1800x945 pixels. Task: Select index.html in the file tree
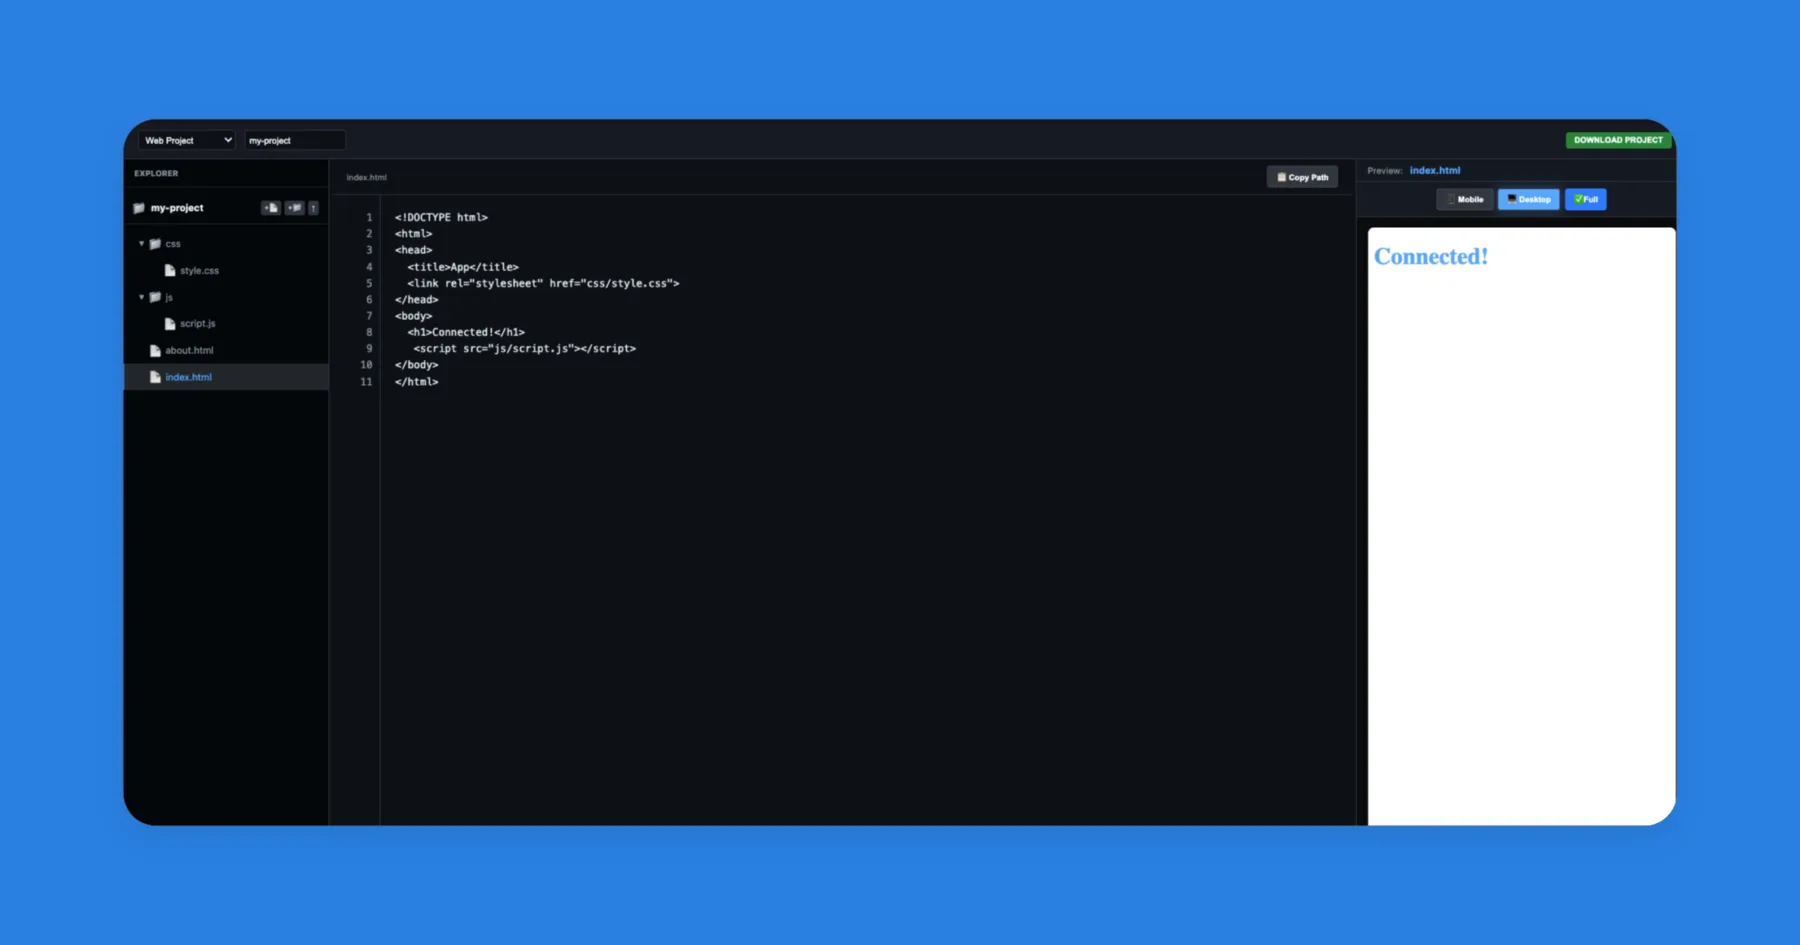[x=226, y=377]
